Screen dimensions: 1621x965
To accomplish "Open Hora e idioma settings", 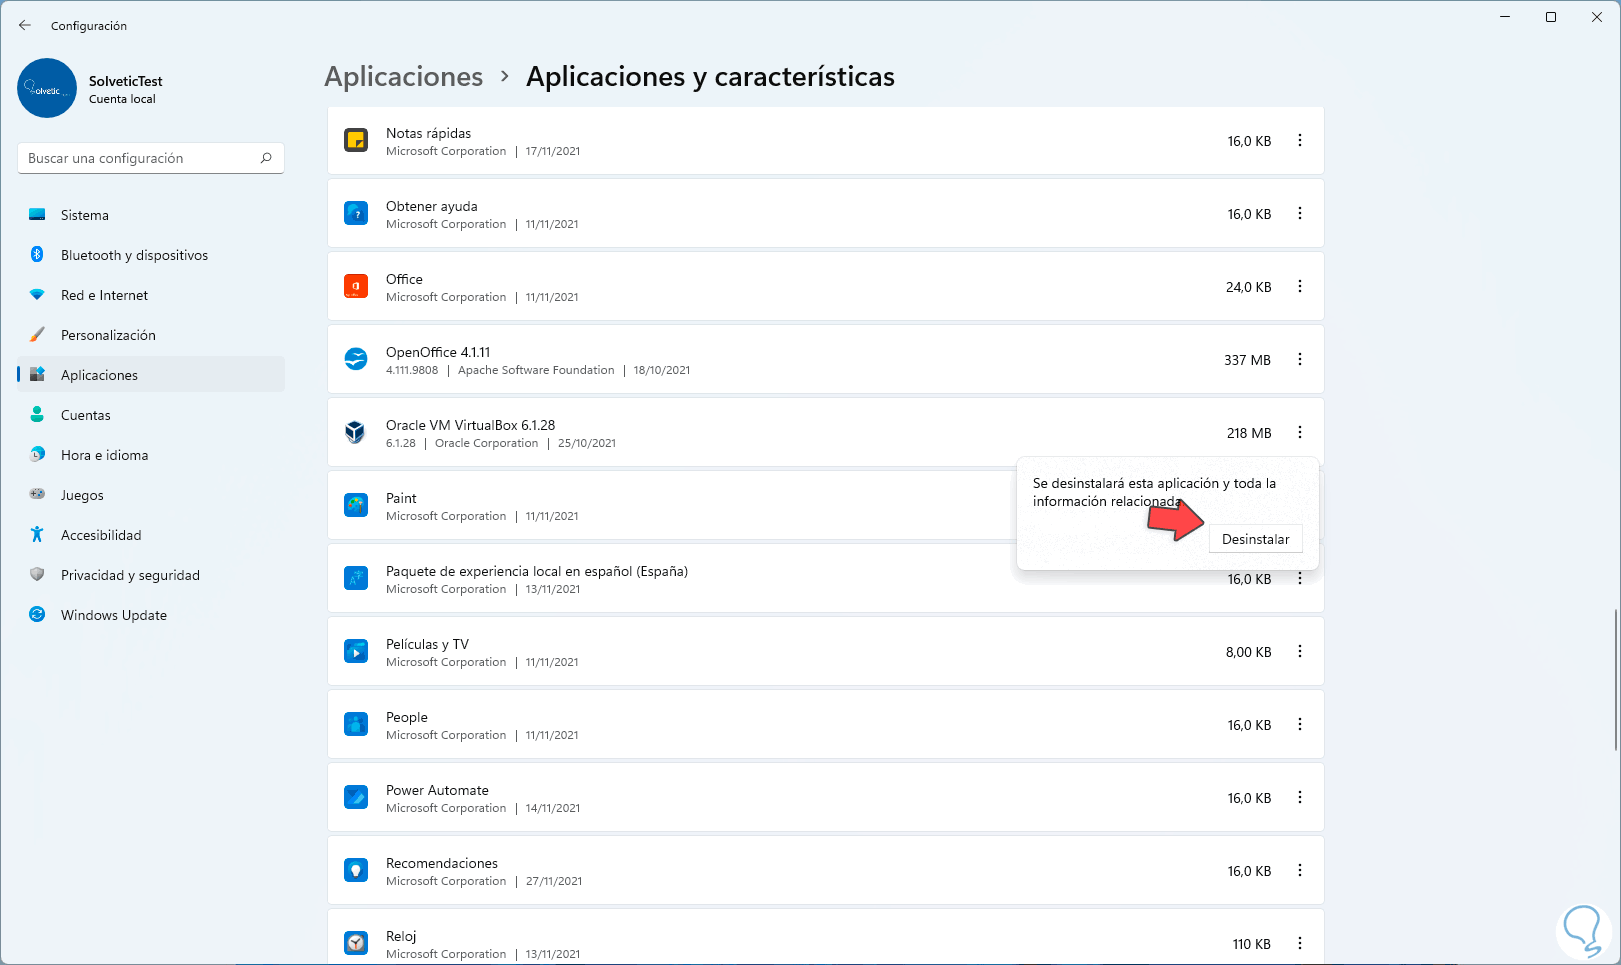I will pyautogui.click(x=151, y=455).
